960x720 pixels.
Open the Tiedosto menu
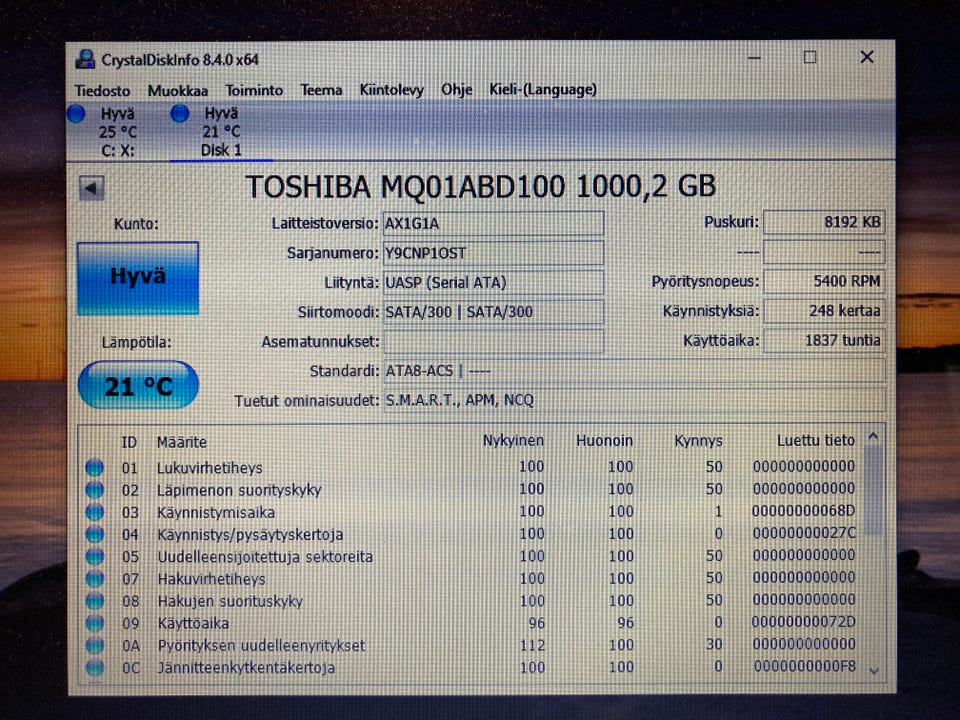[102, 90]
